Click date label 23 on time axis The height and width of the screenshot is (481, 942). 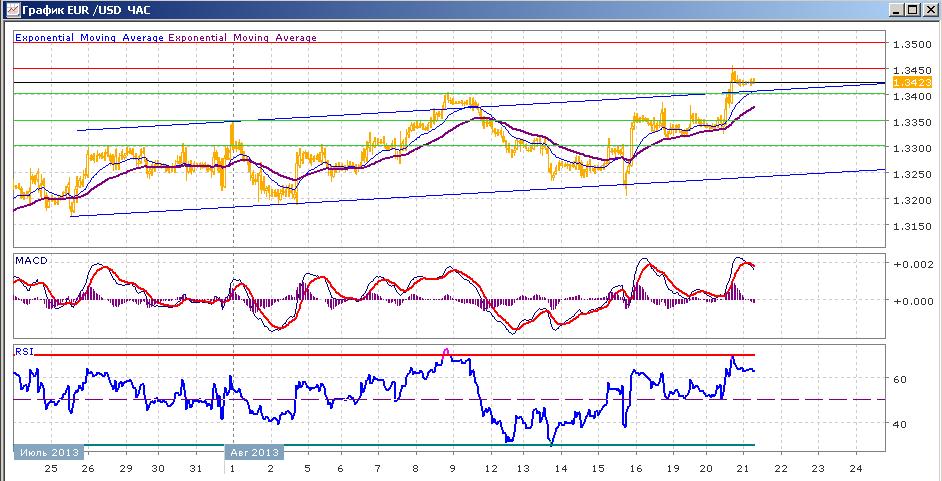coord(818,468)
